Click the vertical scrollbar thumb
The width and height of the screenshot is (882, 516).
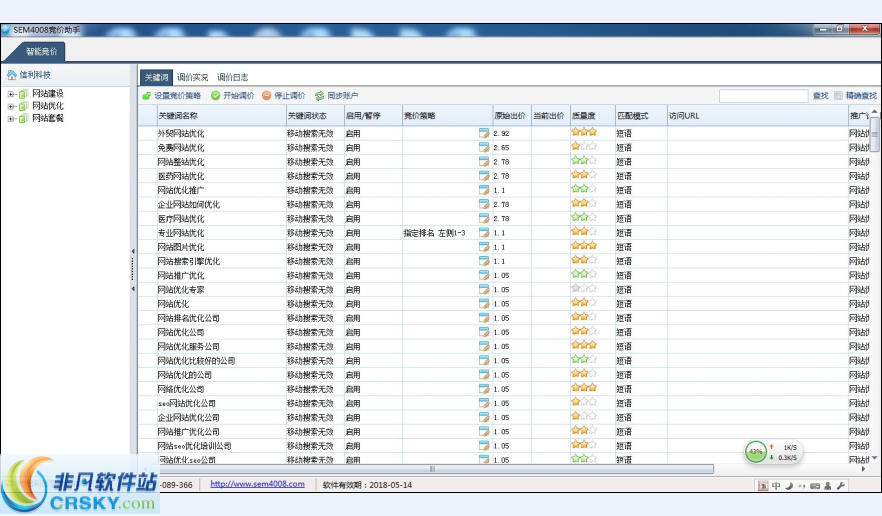click(874, 134)
